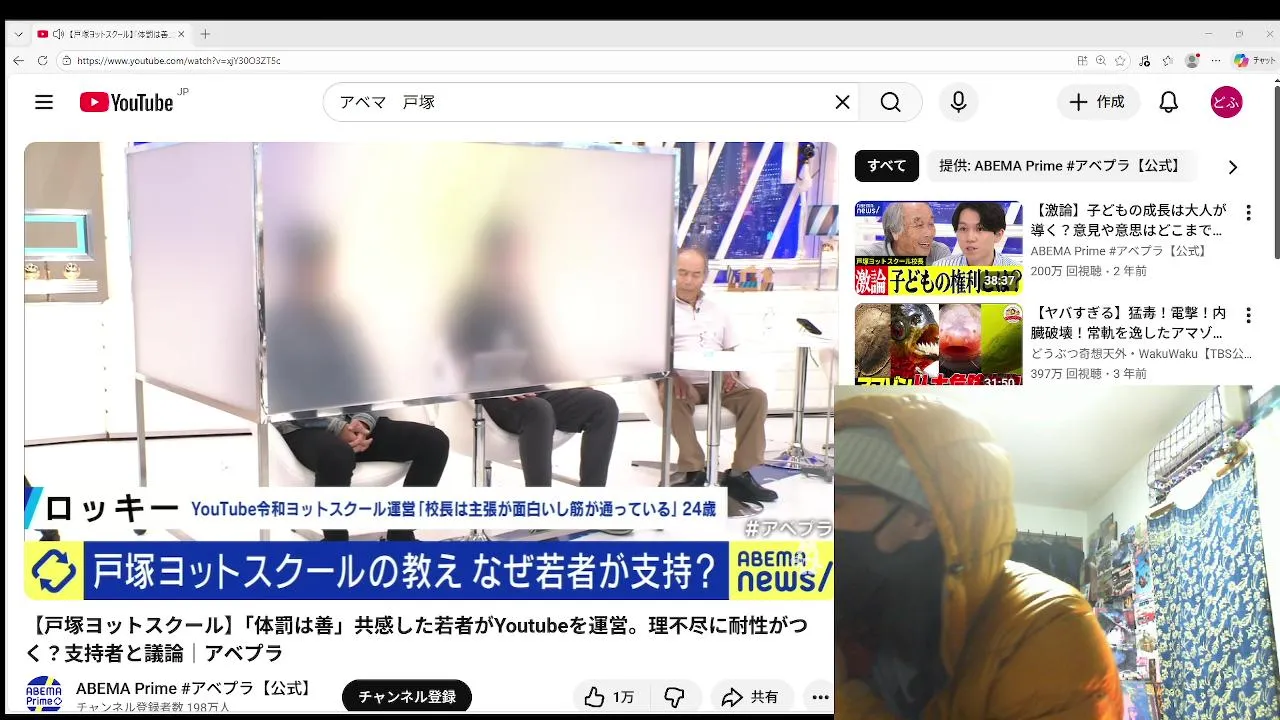Click チャンネル登録者数 198万人 text

pos(153,707)
